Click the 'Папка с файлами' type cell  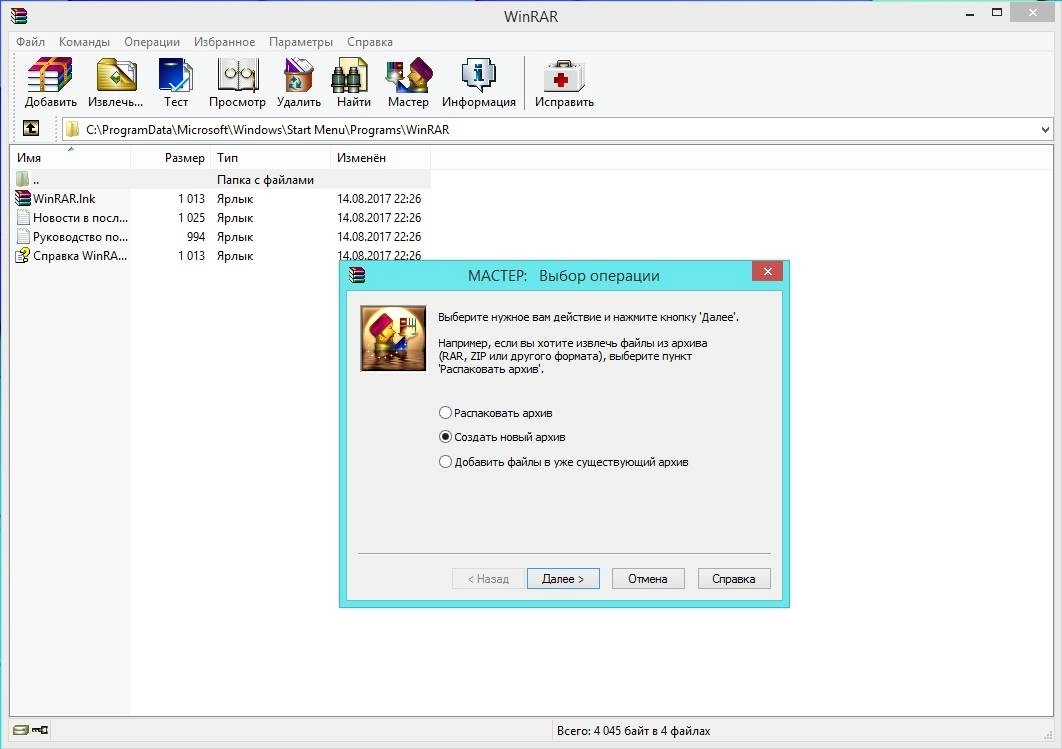click(266, 179)
